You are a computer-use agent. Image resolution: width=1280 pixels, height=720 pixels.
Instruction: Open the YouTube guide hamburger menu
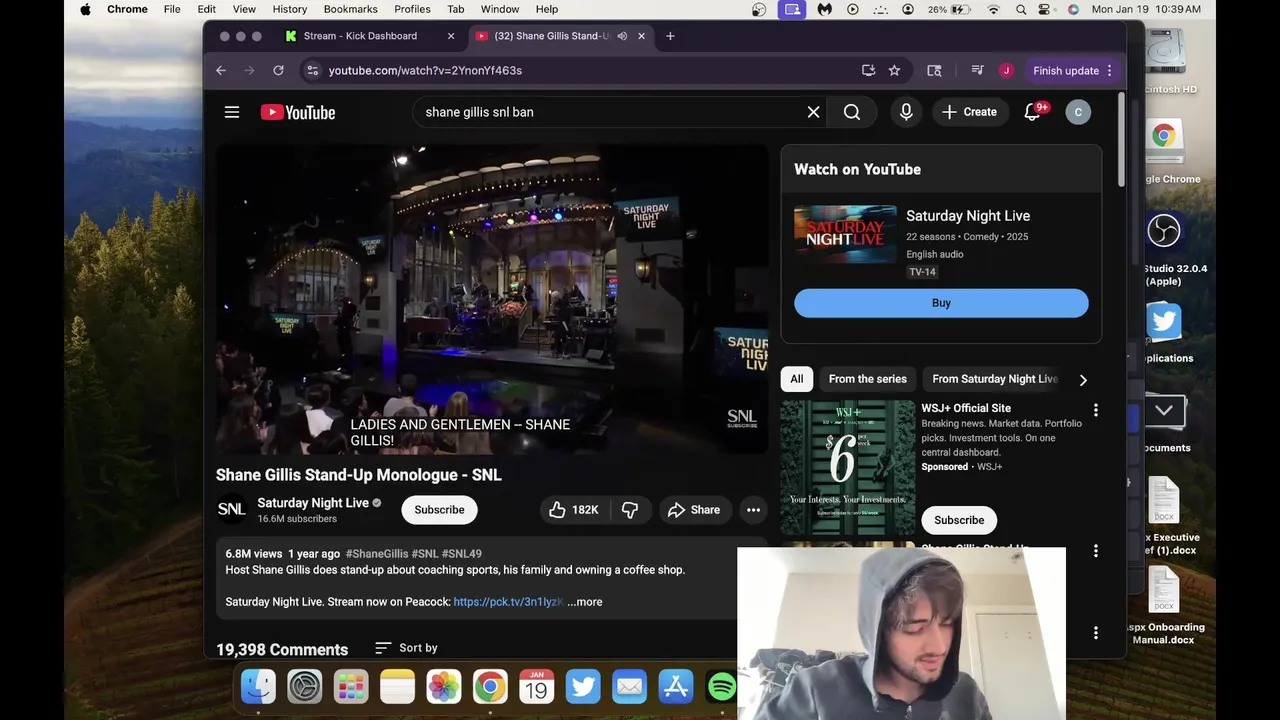click(x=232, y=112)
